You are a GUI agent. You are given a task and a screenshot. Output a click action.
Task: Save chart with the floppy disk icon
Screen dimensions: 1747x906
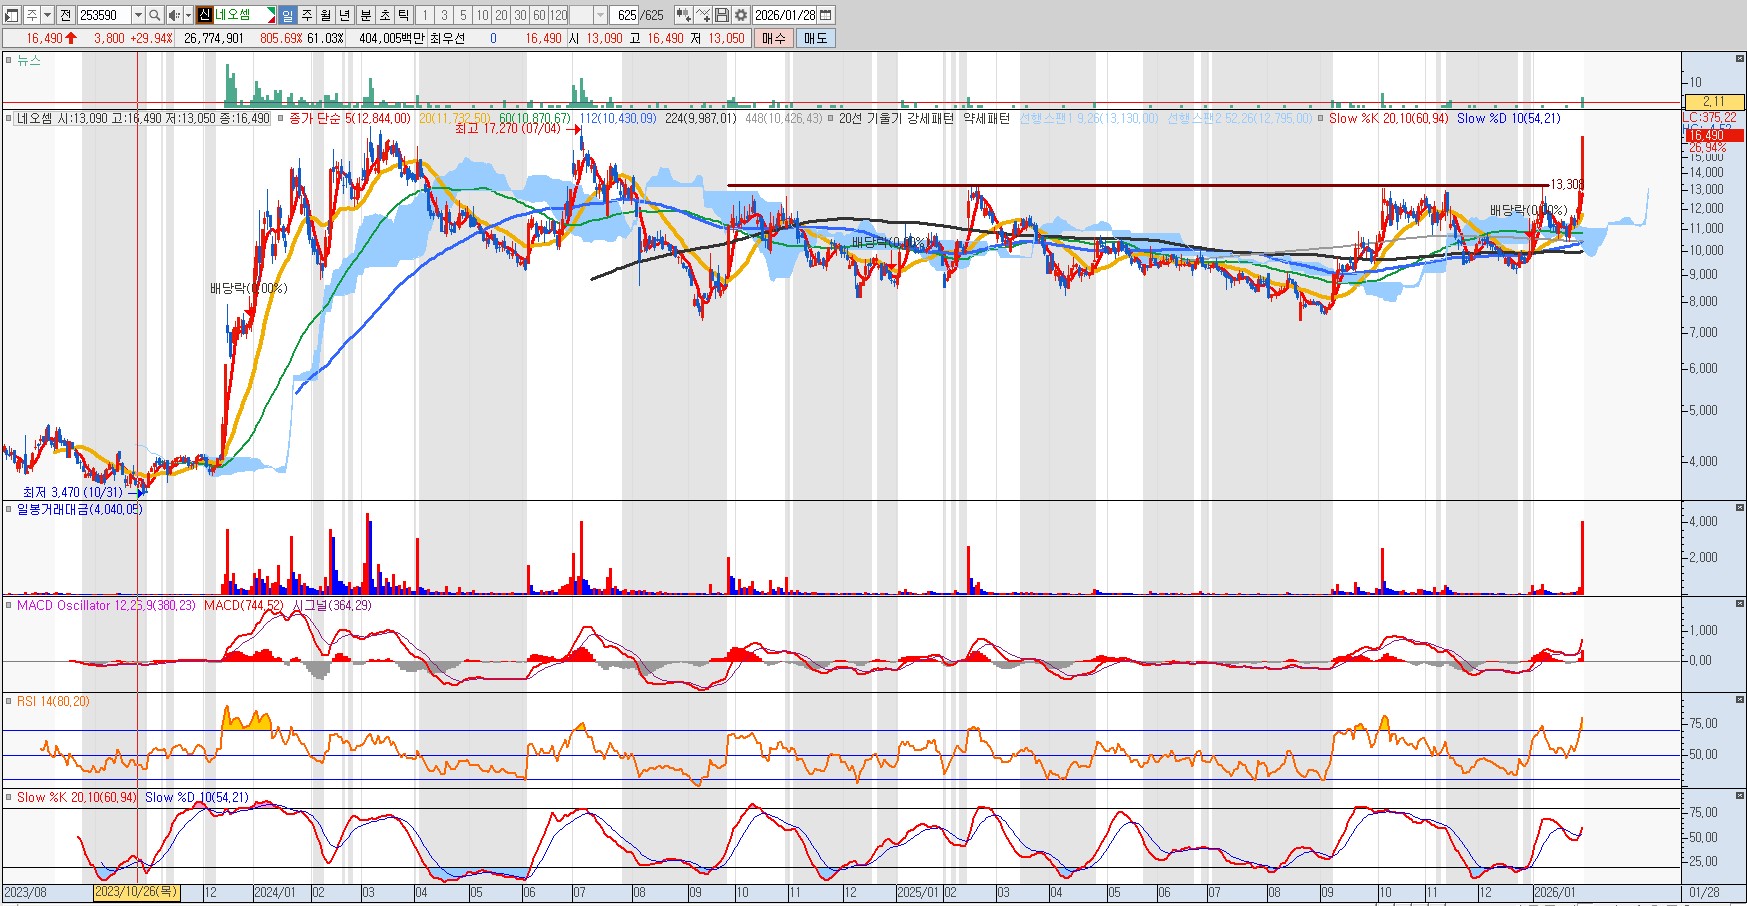721,15
